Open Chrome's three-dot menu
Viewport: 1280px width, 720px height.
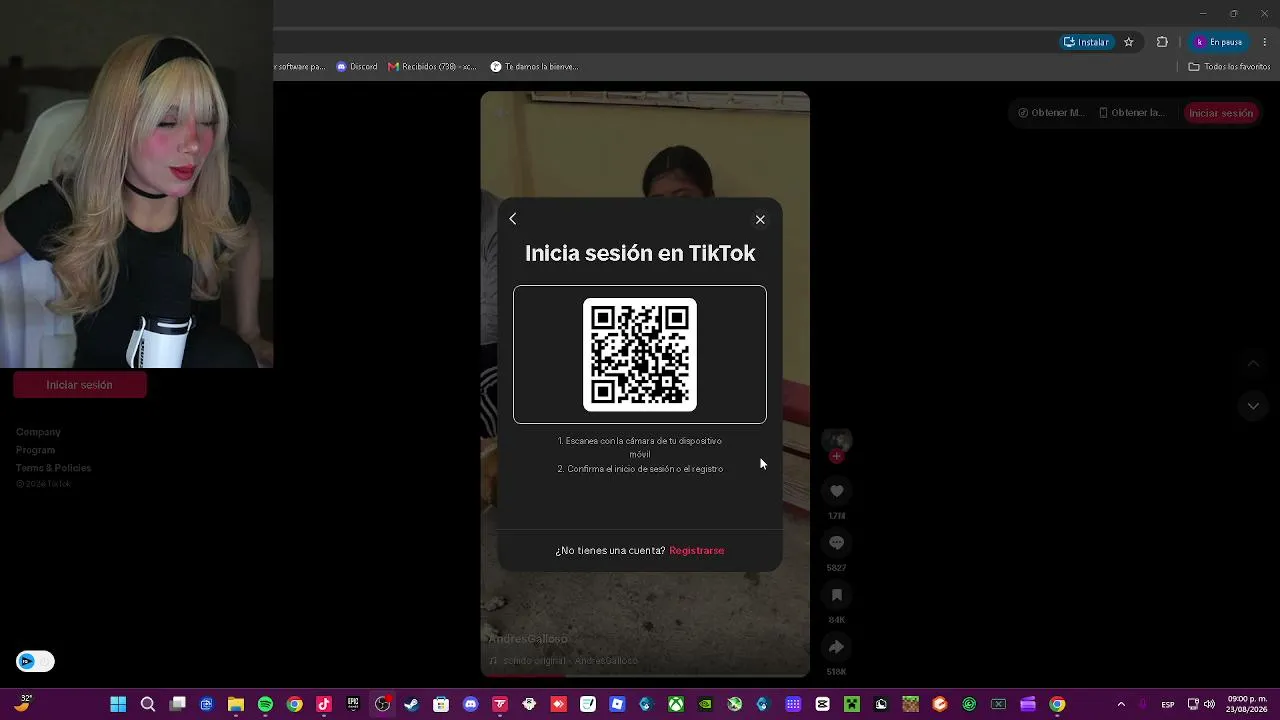point(1265,42)
